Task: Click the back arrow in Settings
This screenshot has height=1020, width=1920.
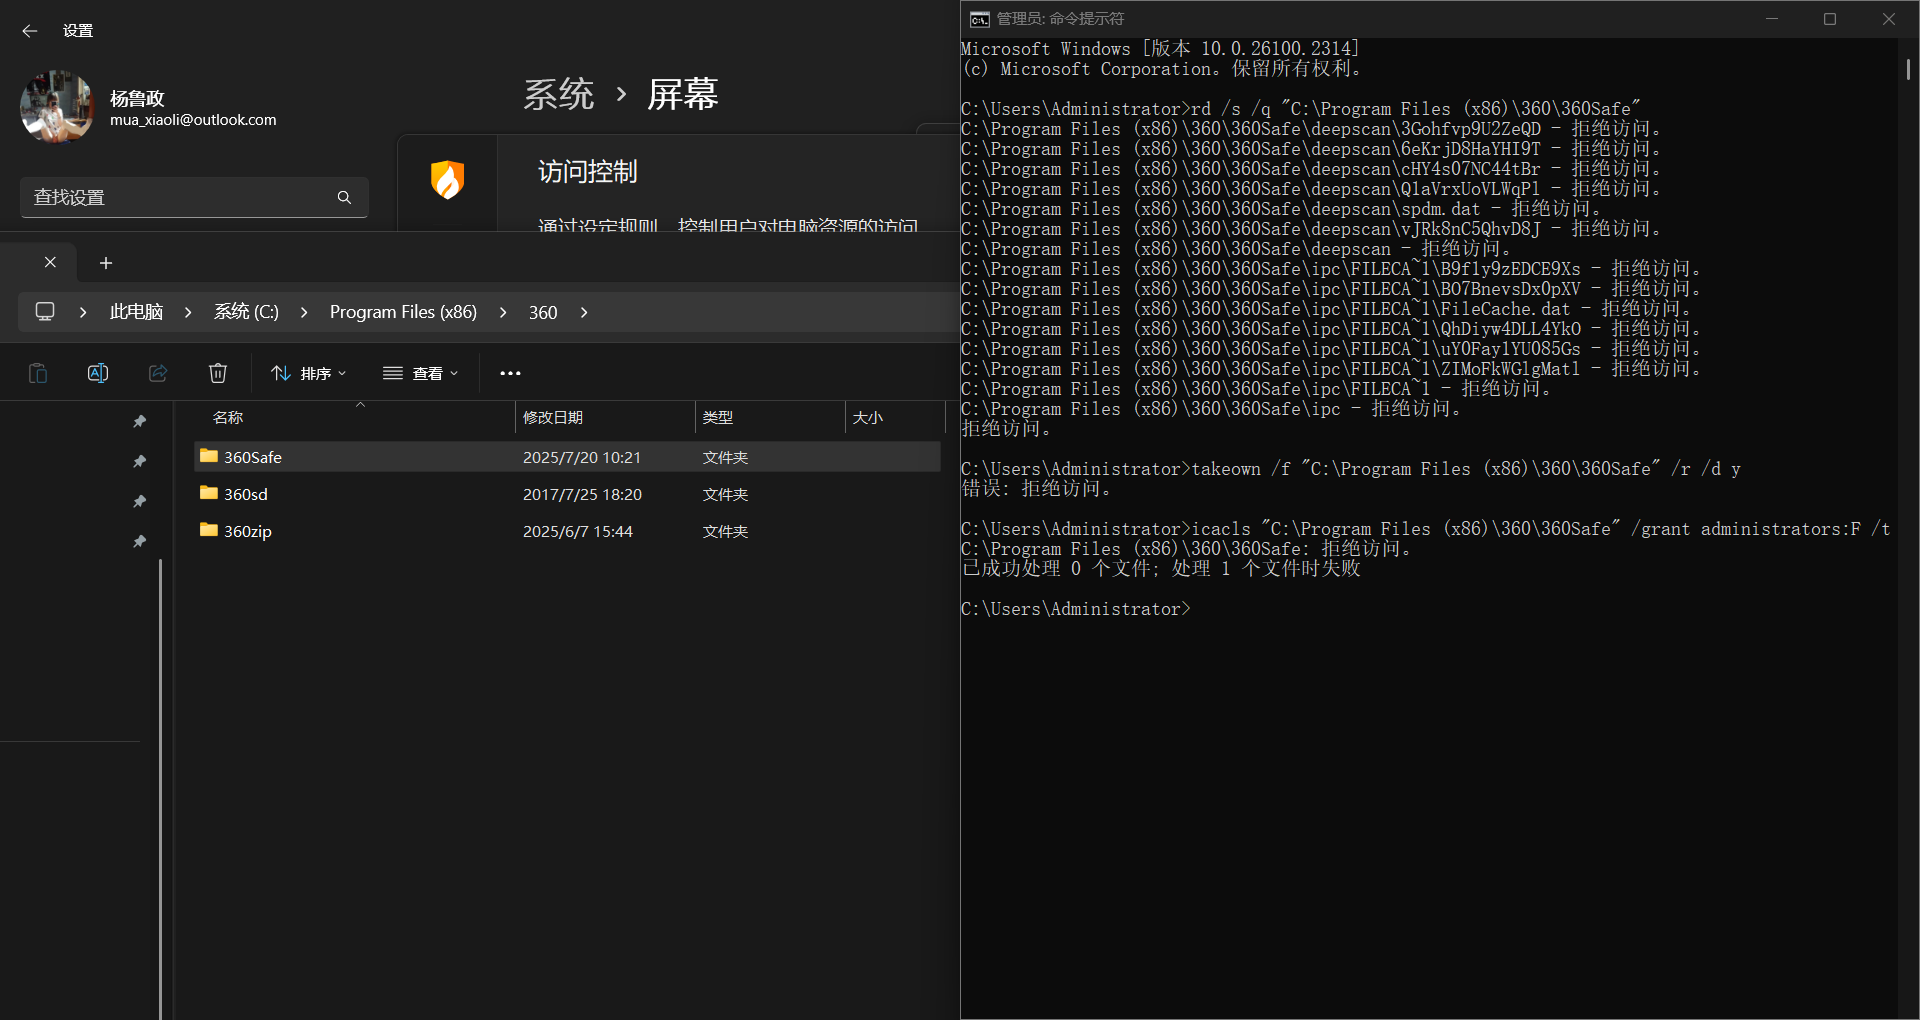Action: point(30,31)
